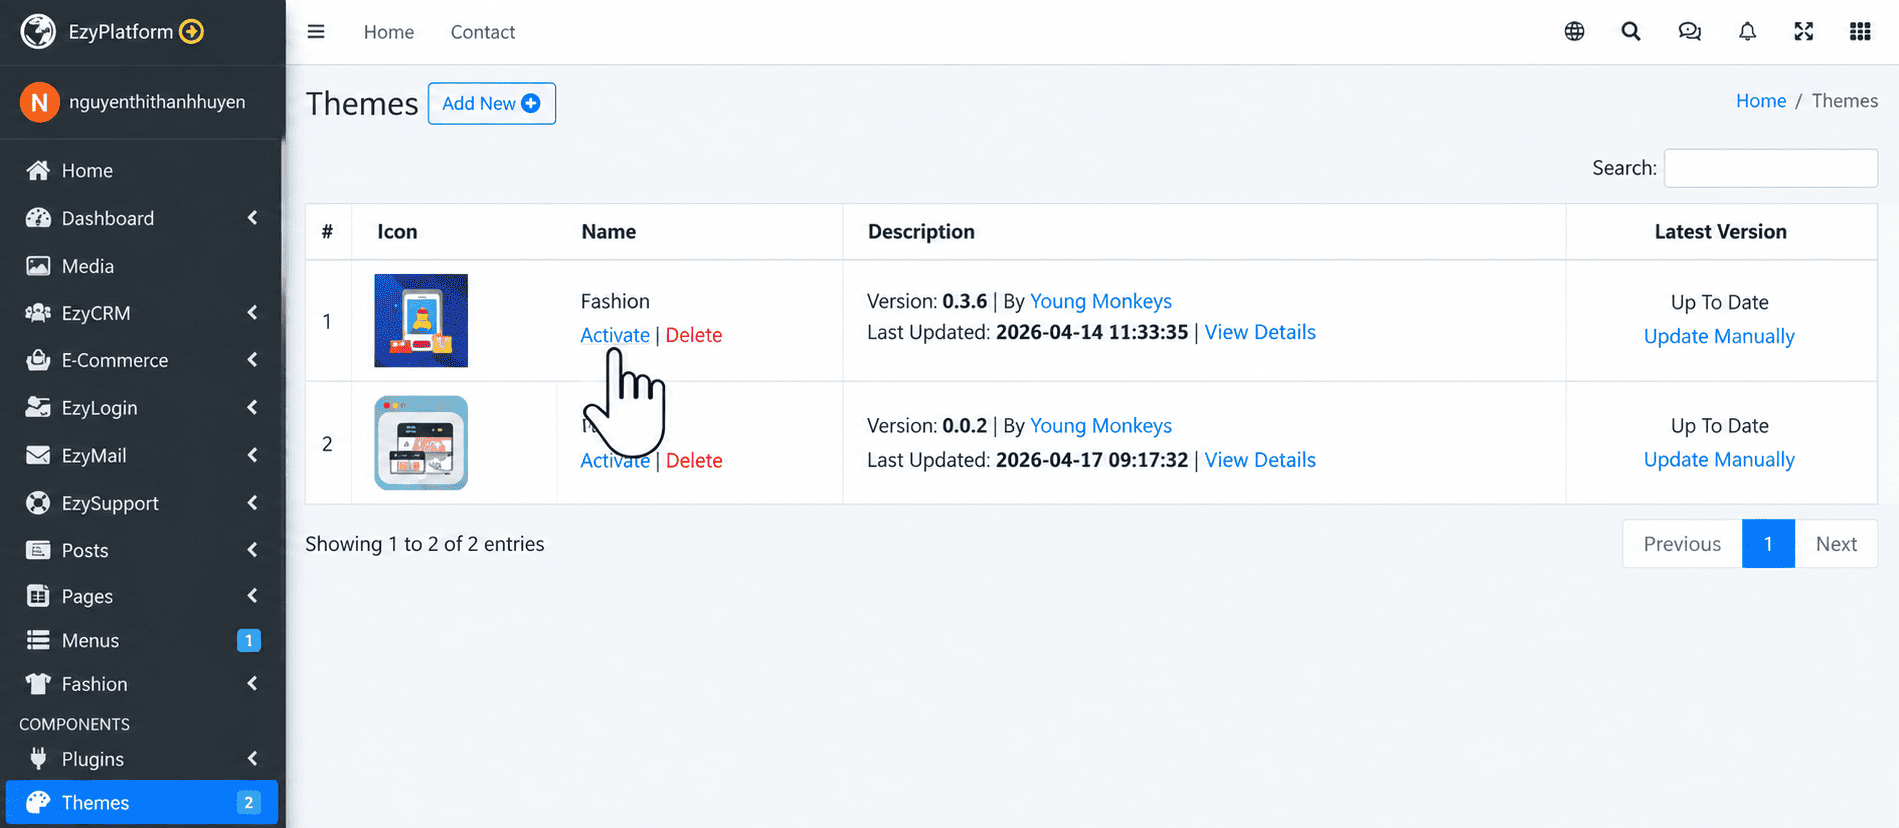Viewport: 1899px width, 828px height.
Task: Activate the Fashion theme
Action: (615, 335)
